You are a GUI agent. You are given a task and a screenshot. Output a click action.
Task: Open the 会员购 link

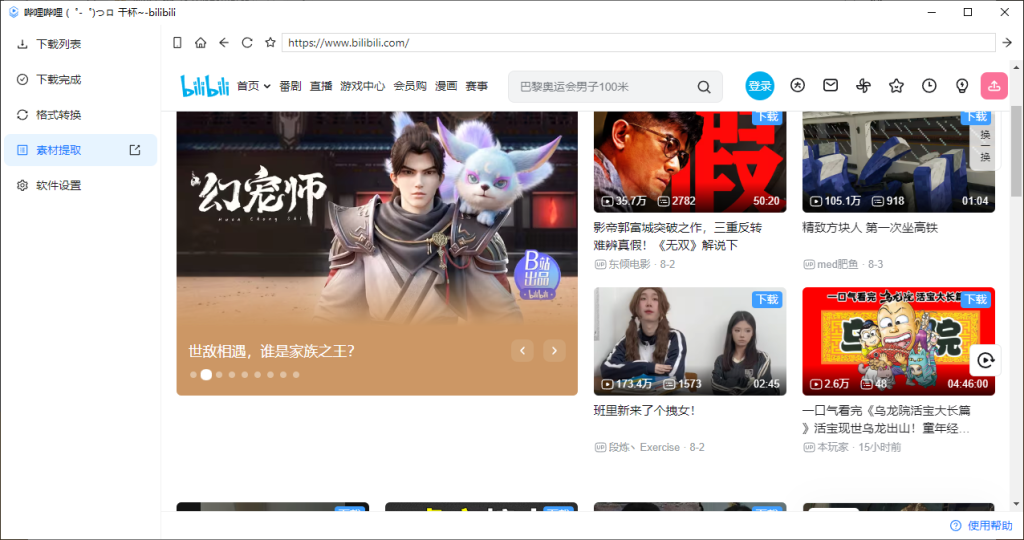410,86
